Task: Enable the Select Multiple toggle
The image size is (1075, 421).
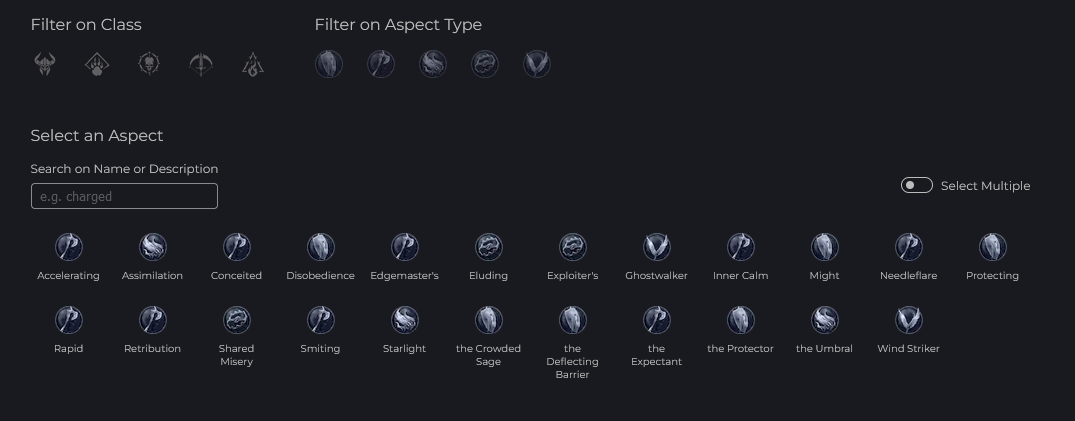Action: (917, 185)
